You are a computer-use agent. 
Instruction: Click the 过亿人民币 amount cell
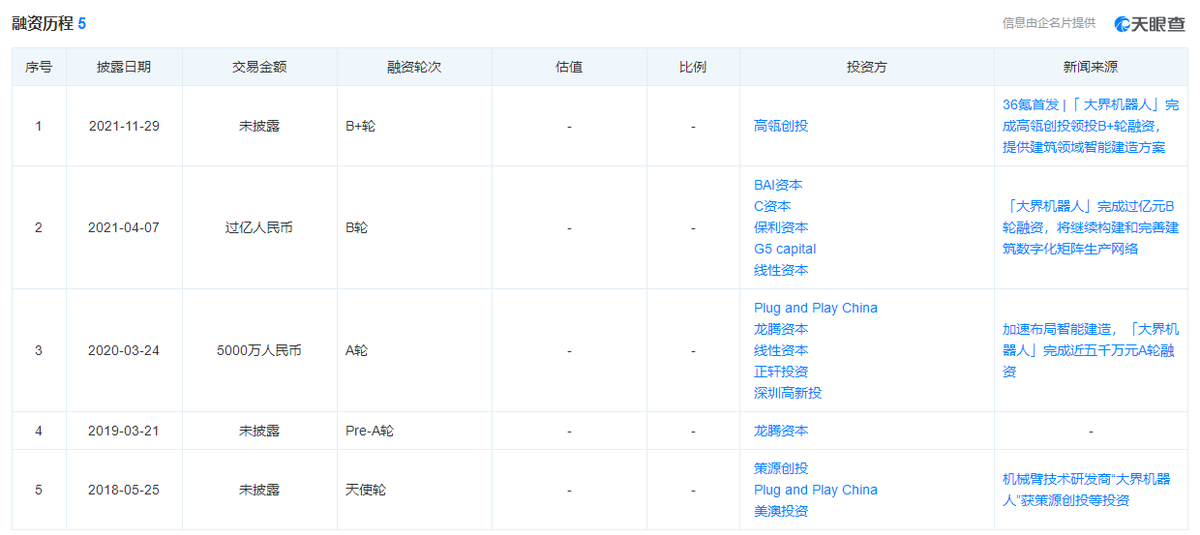click(x=259, y=228)
